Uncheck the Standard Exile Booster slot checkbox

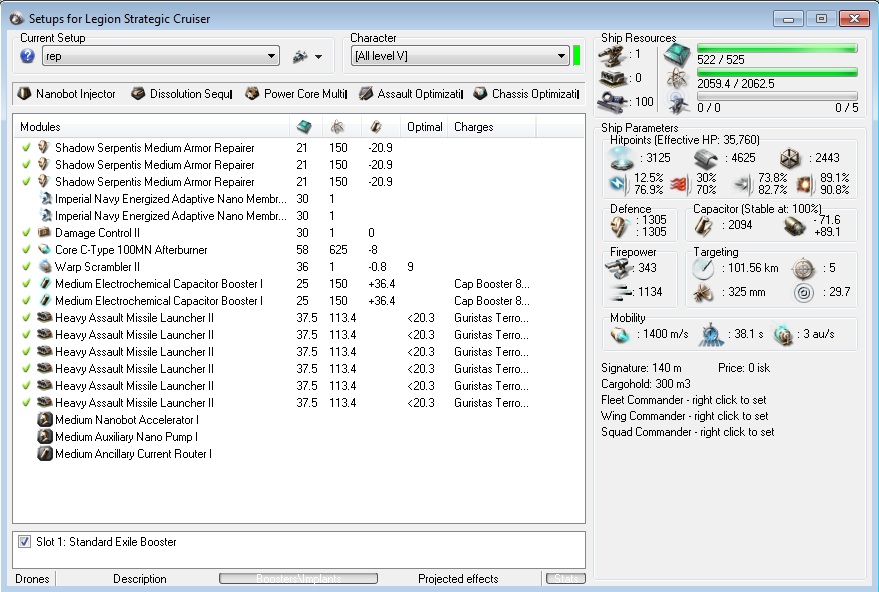[x=25, y=542]
